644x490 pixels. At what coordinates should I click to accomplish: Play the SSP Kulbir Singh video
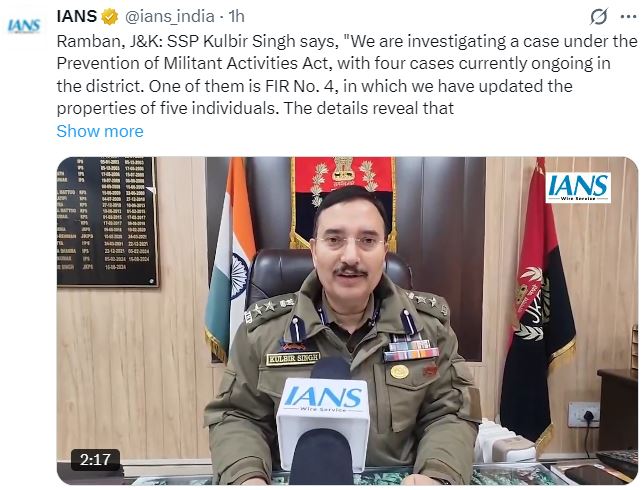click(347, 321)
